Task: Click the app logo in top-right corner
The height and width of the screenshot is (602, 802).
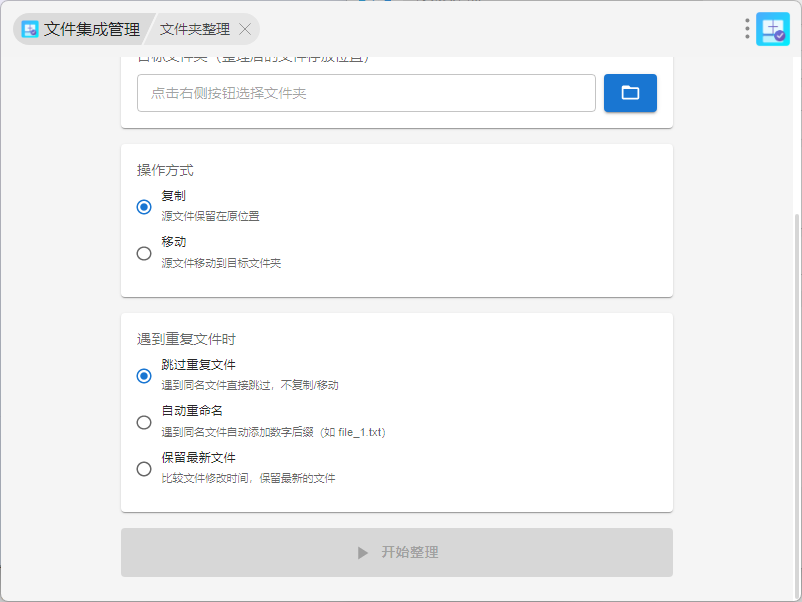Action: [773, 29]
